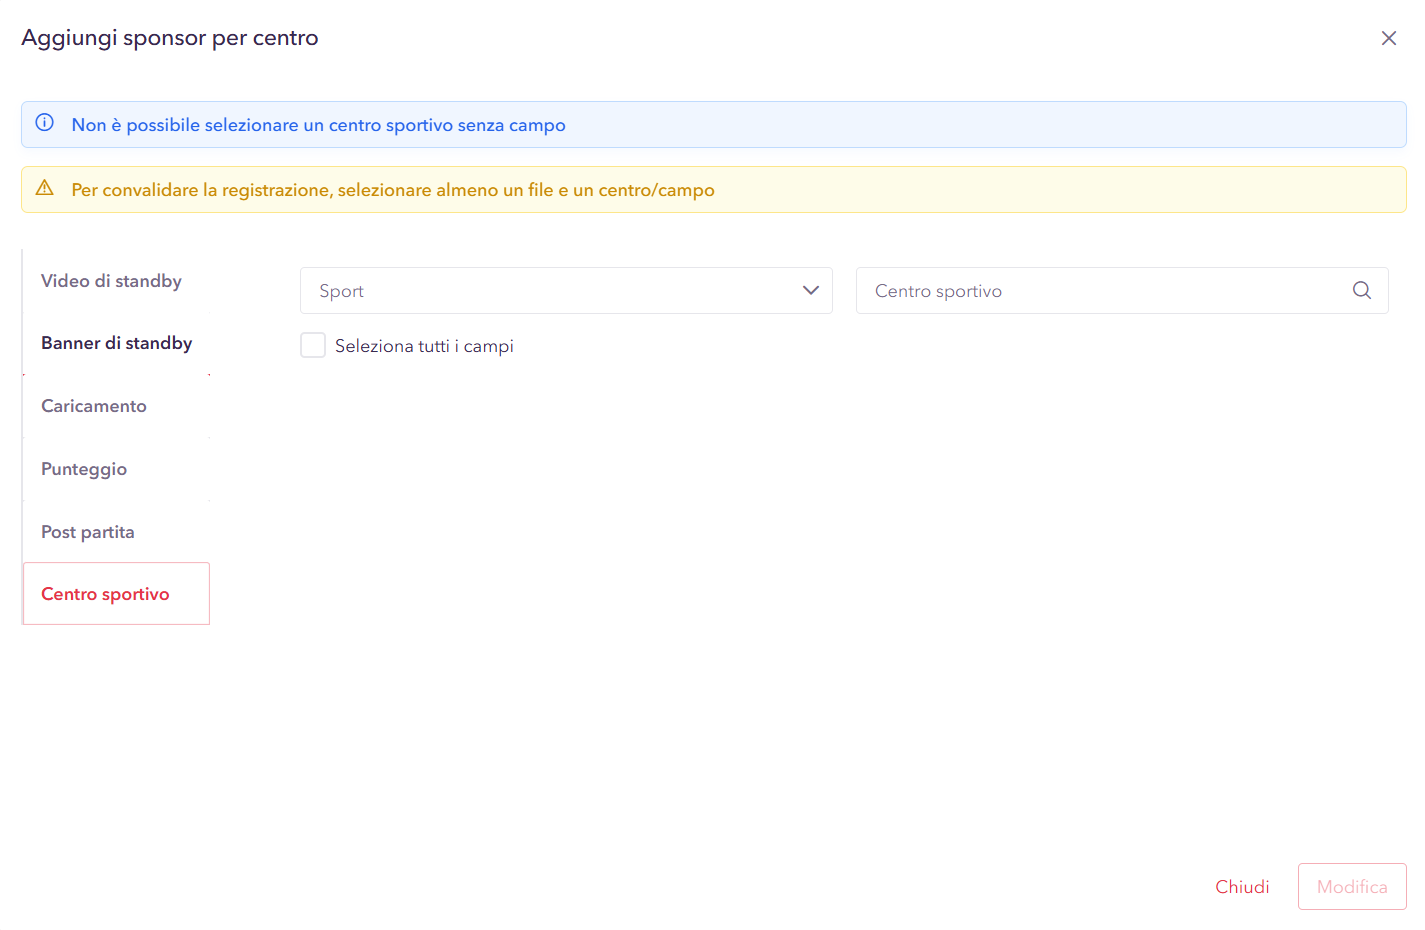1425x930 pixels.
Task: Click the blue info circle icon
Action: (x=45, y=123)
